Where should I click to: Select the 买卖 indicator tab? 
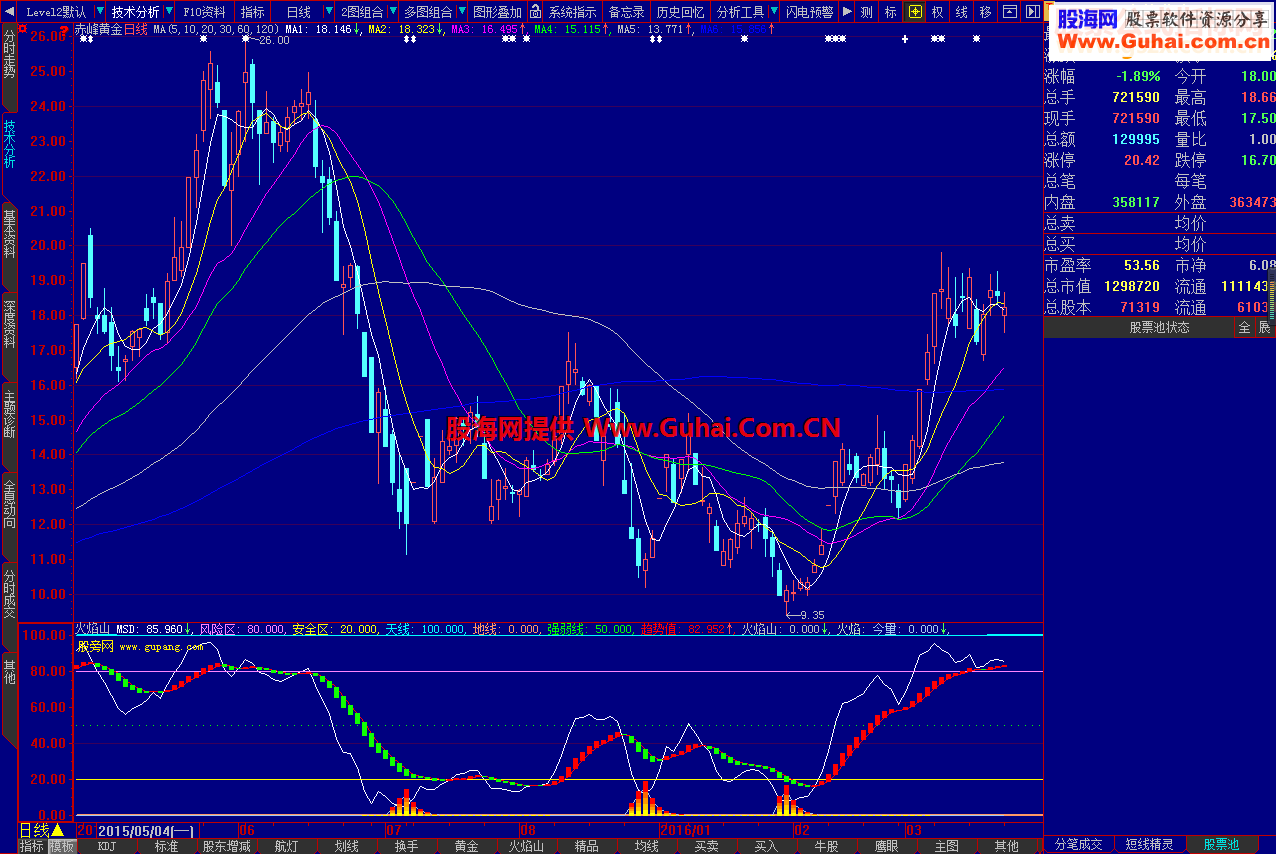[706, 846]
